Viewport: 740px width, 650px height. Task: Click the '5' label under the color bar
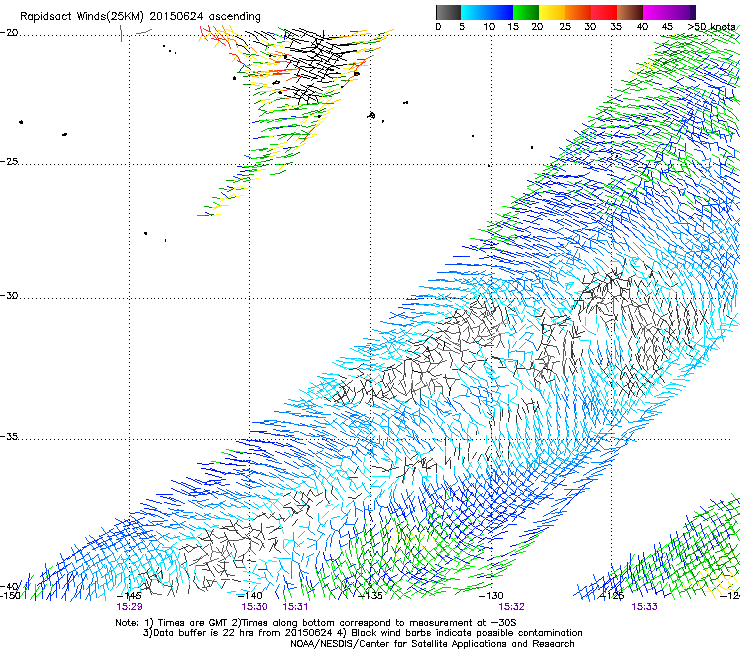coord(462,26)
